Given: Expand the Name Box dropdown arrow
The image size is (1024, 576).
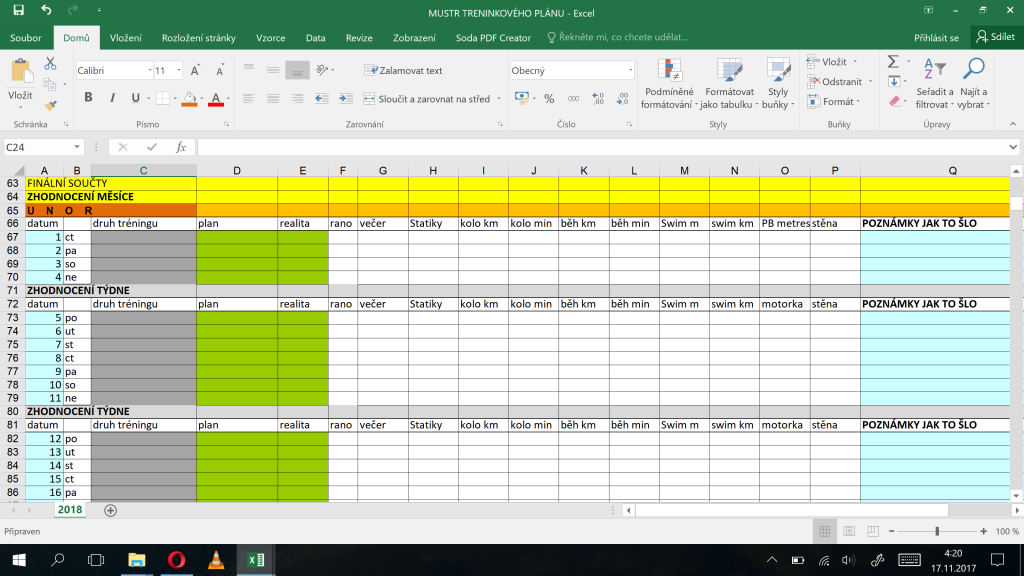Looking at the screenshot, I should tap(76, 148).
